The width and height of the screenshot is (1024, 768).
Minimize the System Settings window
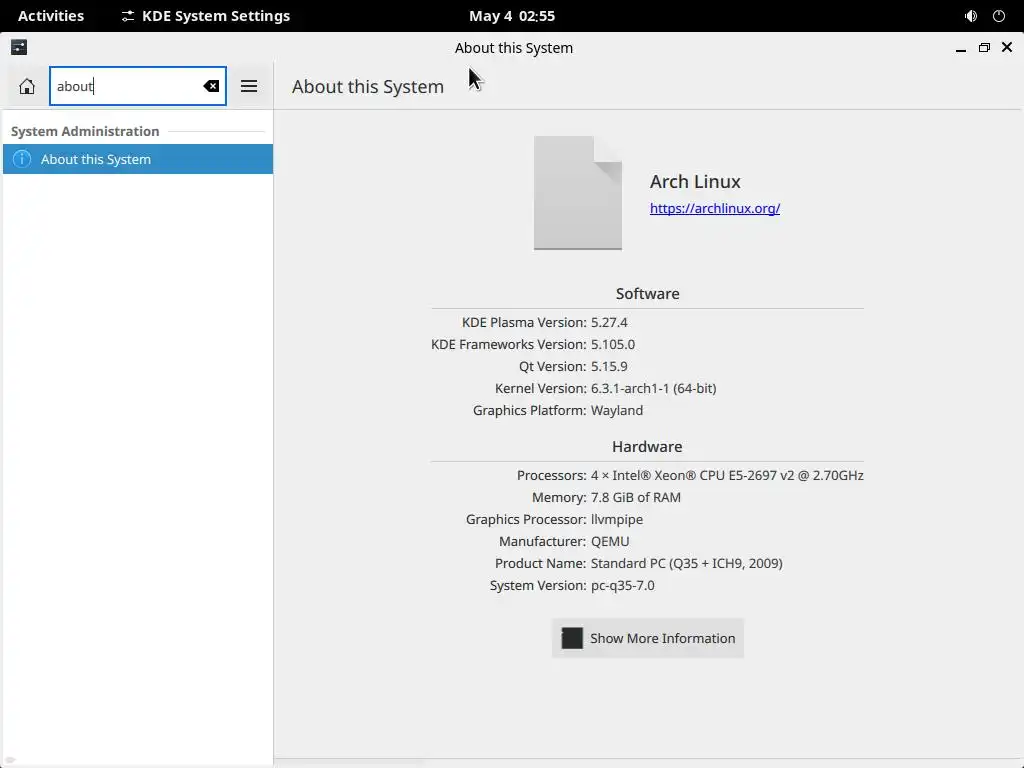pyautogui.click(x=961, y=48)
